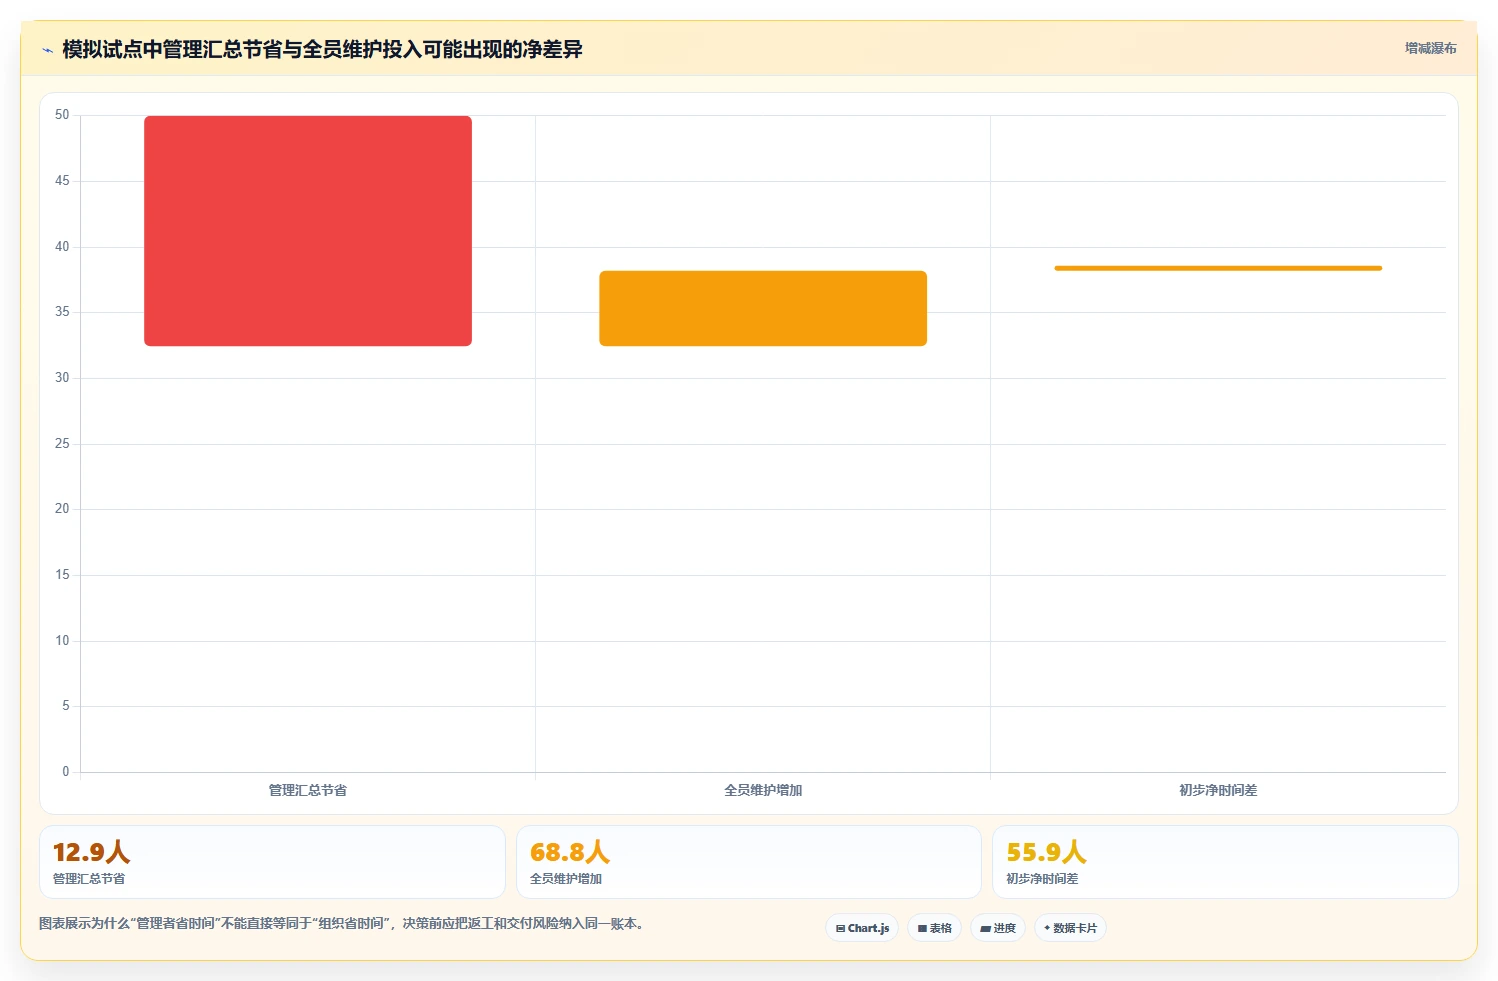Click the red 管理汇总节省 bar
The image size is (1498, 981).
click(308, 231)
